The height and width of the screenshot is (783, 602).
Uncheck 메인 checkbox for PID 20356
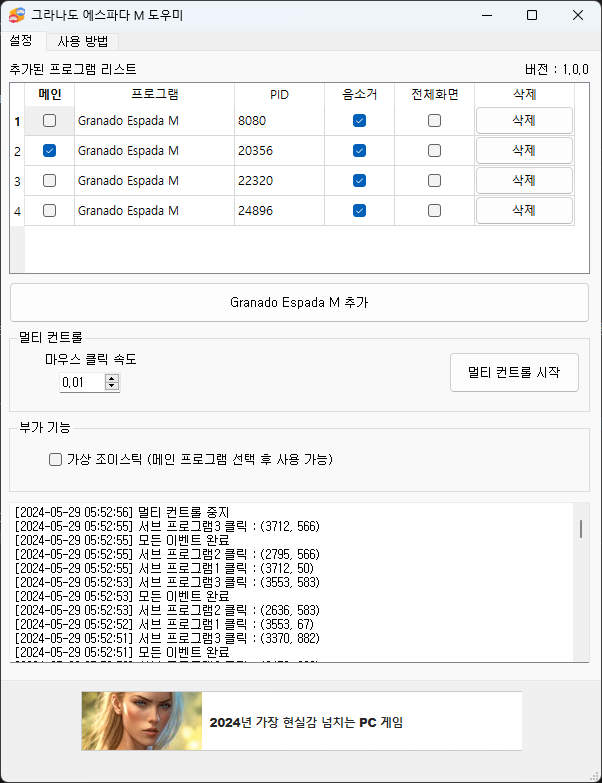[49, 150]
